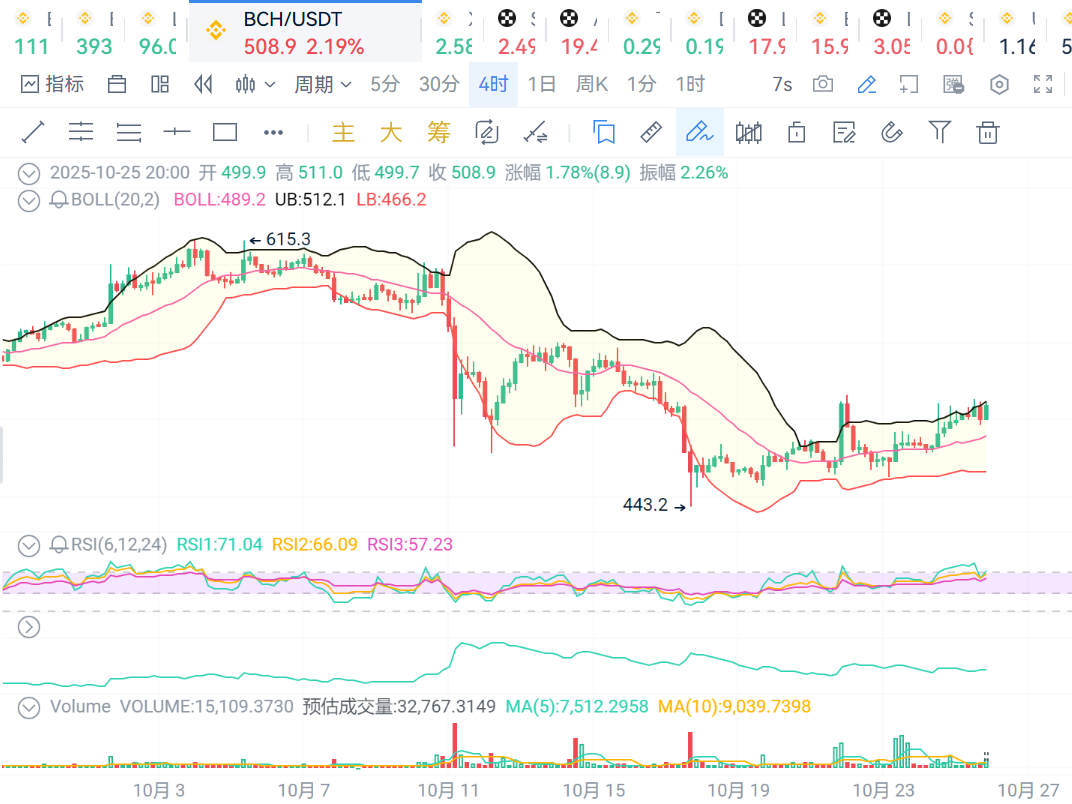Viewport: 1072px width, 804px height.
Task: Open the 指标 indicators button
Action: (x=52, y=85)
